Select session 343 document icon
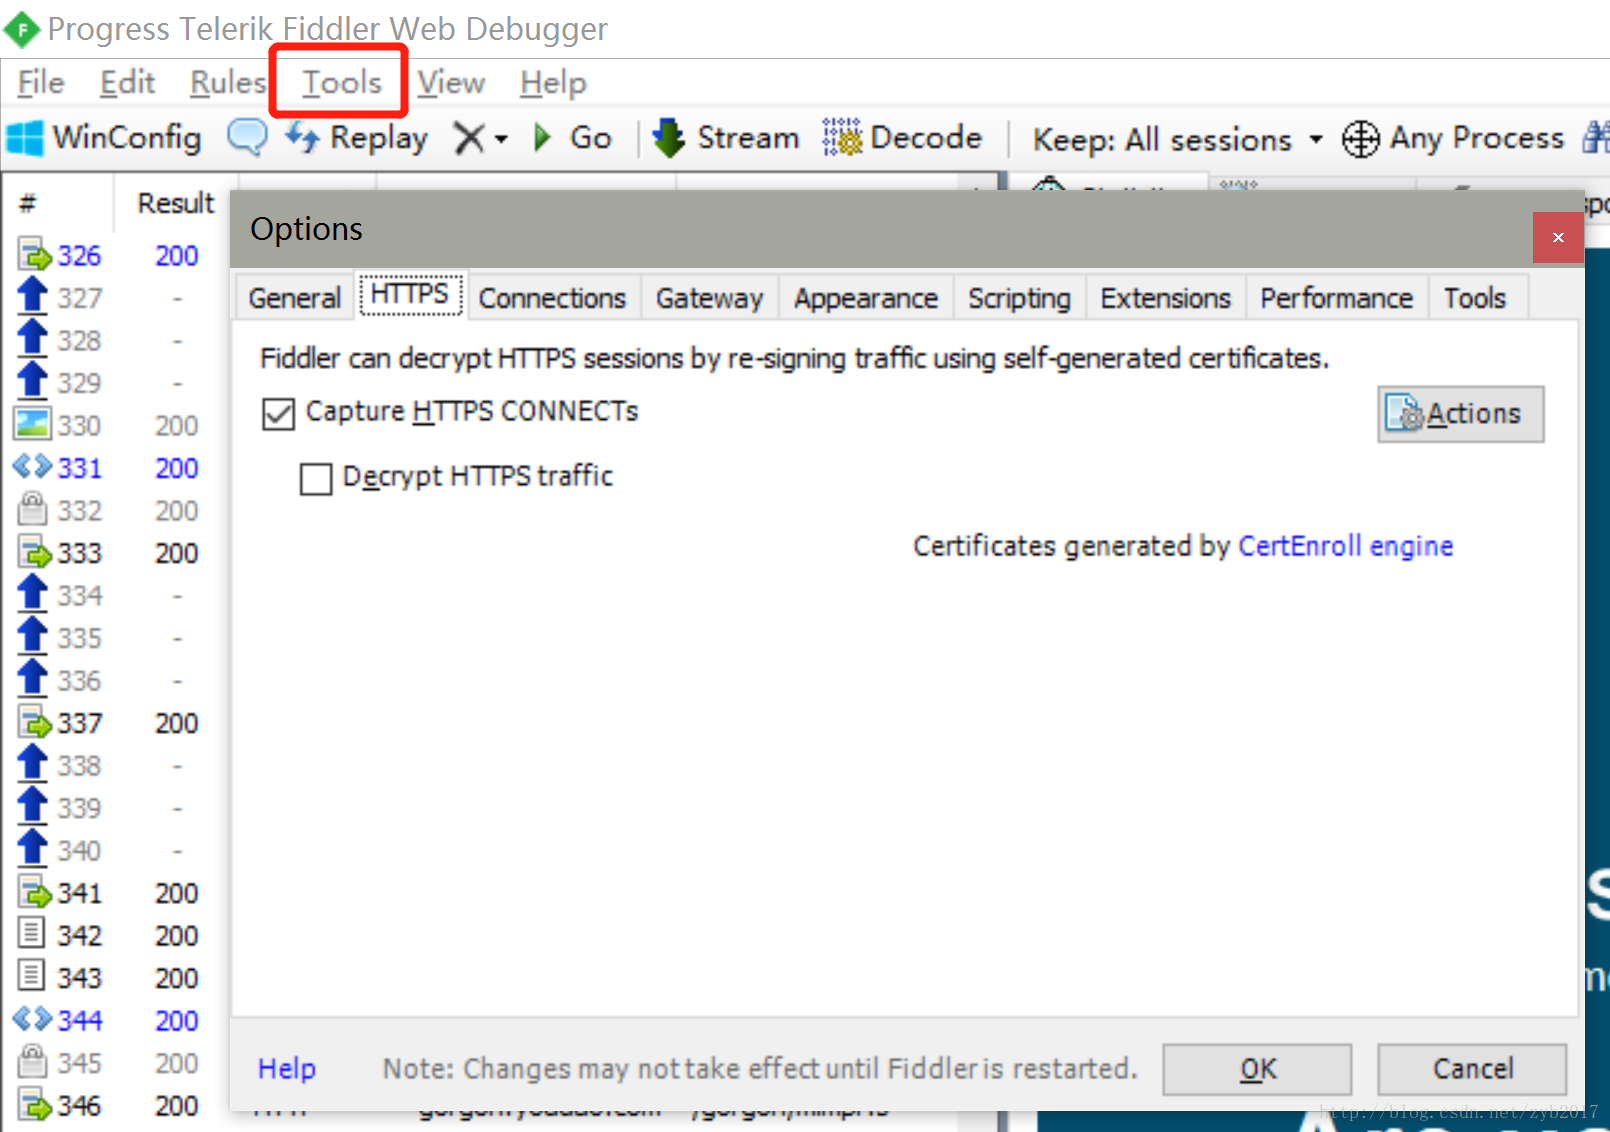 [32, 977]
